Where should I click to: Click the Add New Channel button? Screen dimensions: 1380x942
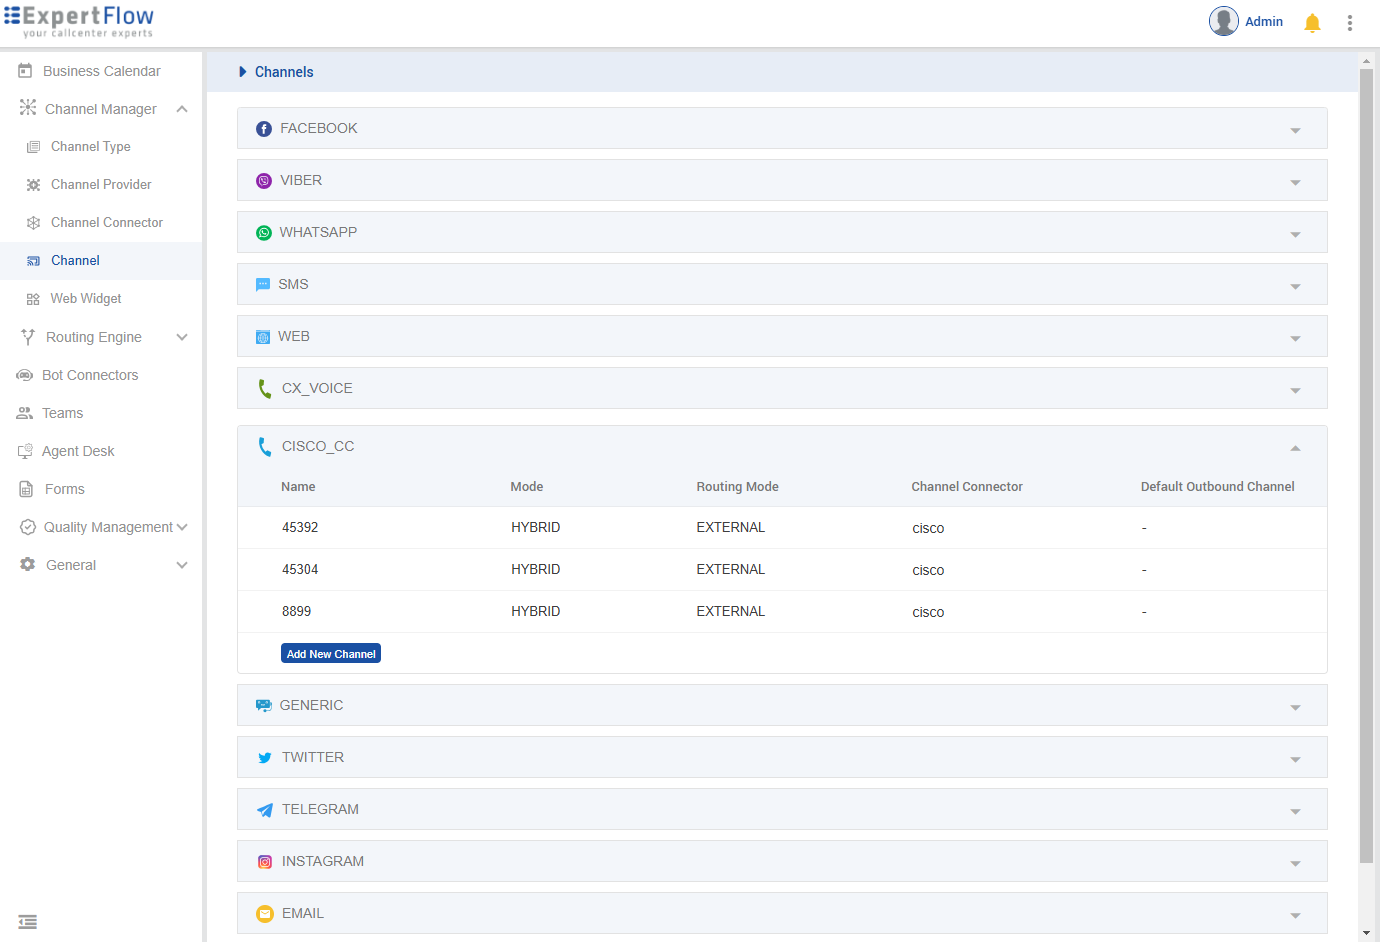coord(331,654)
